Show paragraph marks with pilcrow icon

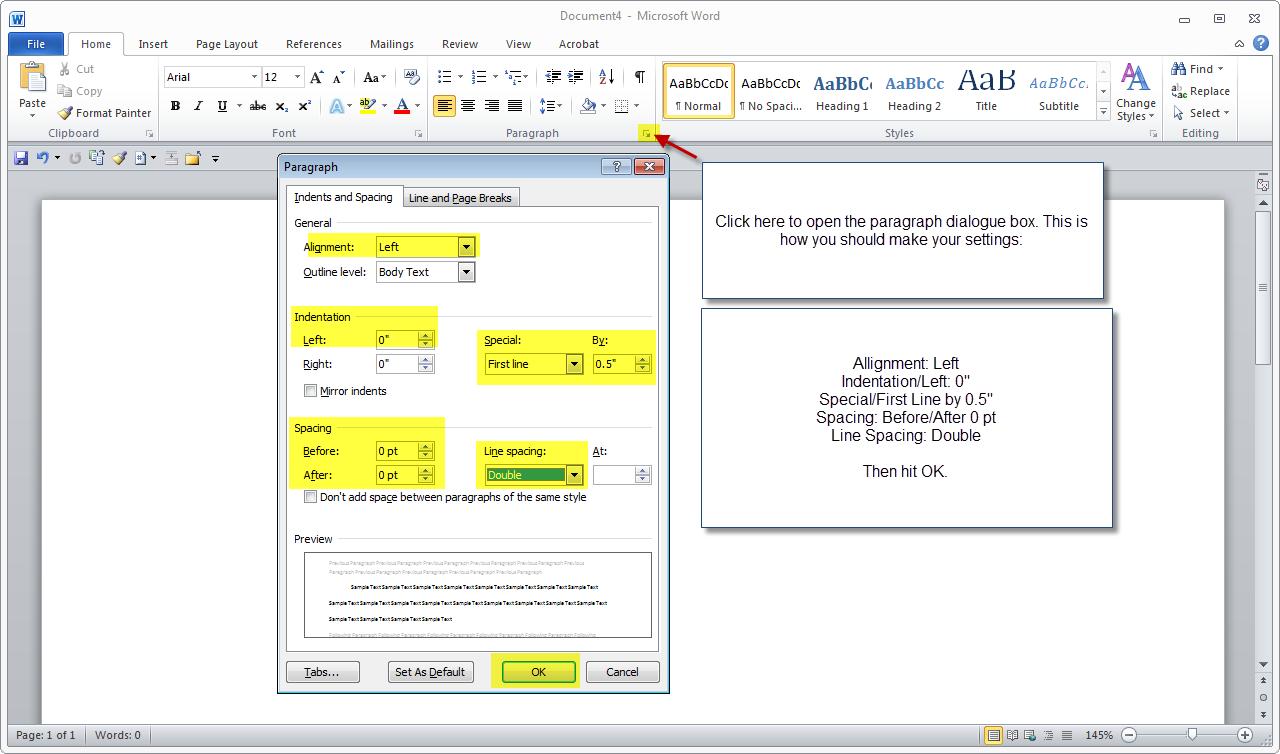639,77
